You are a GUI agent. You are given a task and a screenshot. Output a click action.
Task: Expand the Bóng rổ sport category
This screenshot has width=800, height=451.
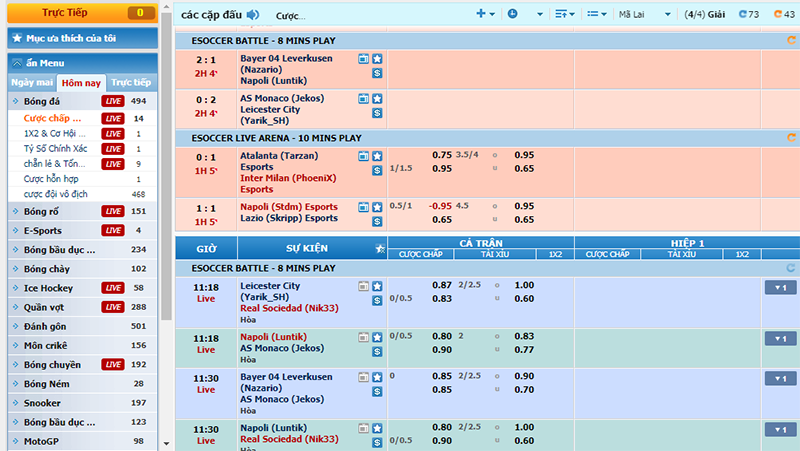click(82, 211)
